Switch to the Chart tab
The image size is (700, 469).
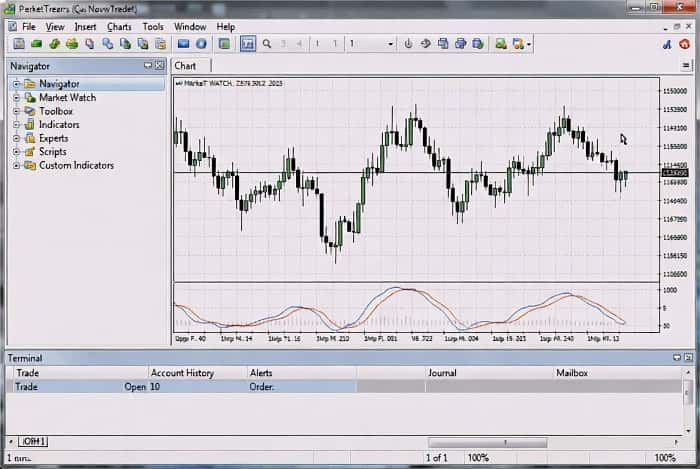point(186,66)
